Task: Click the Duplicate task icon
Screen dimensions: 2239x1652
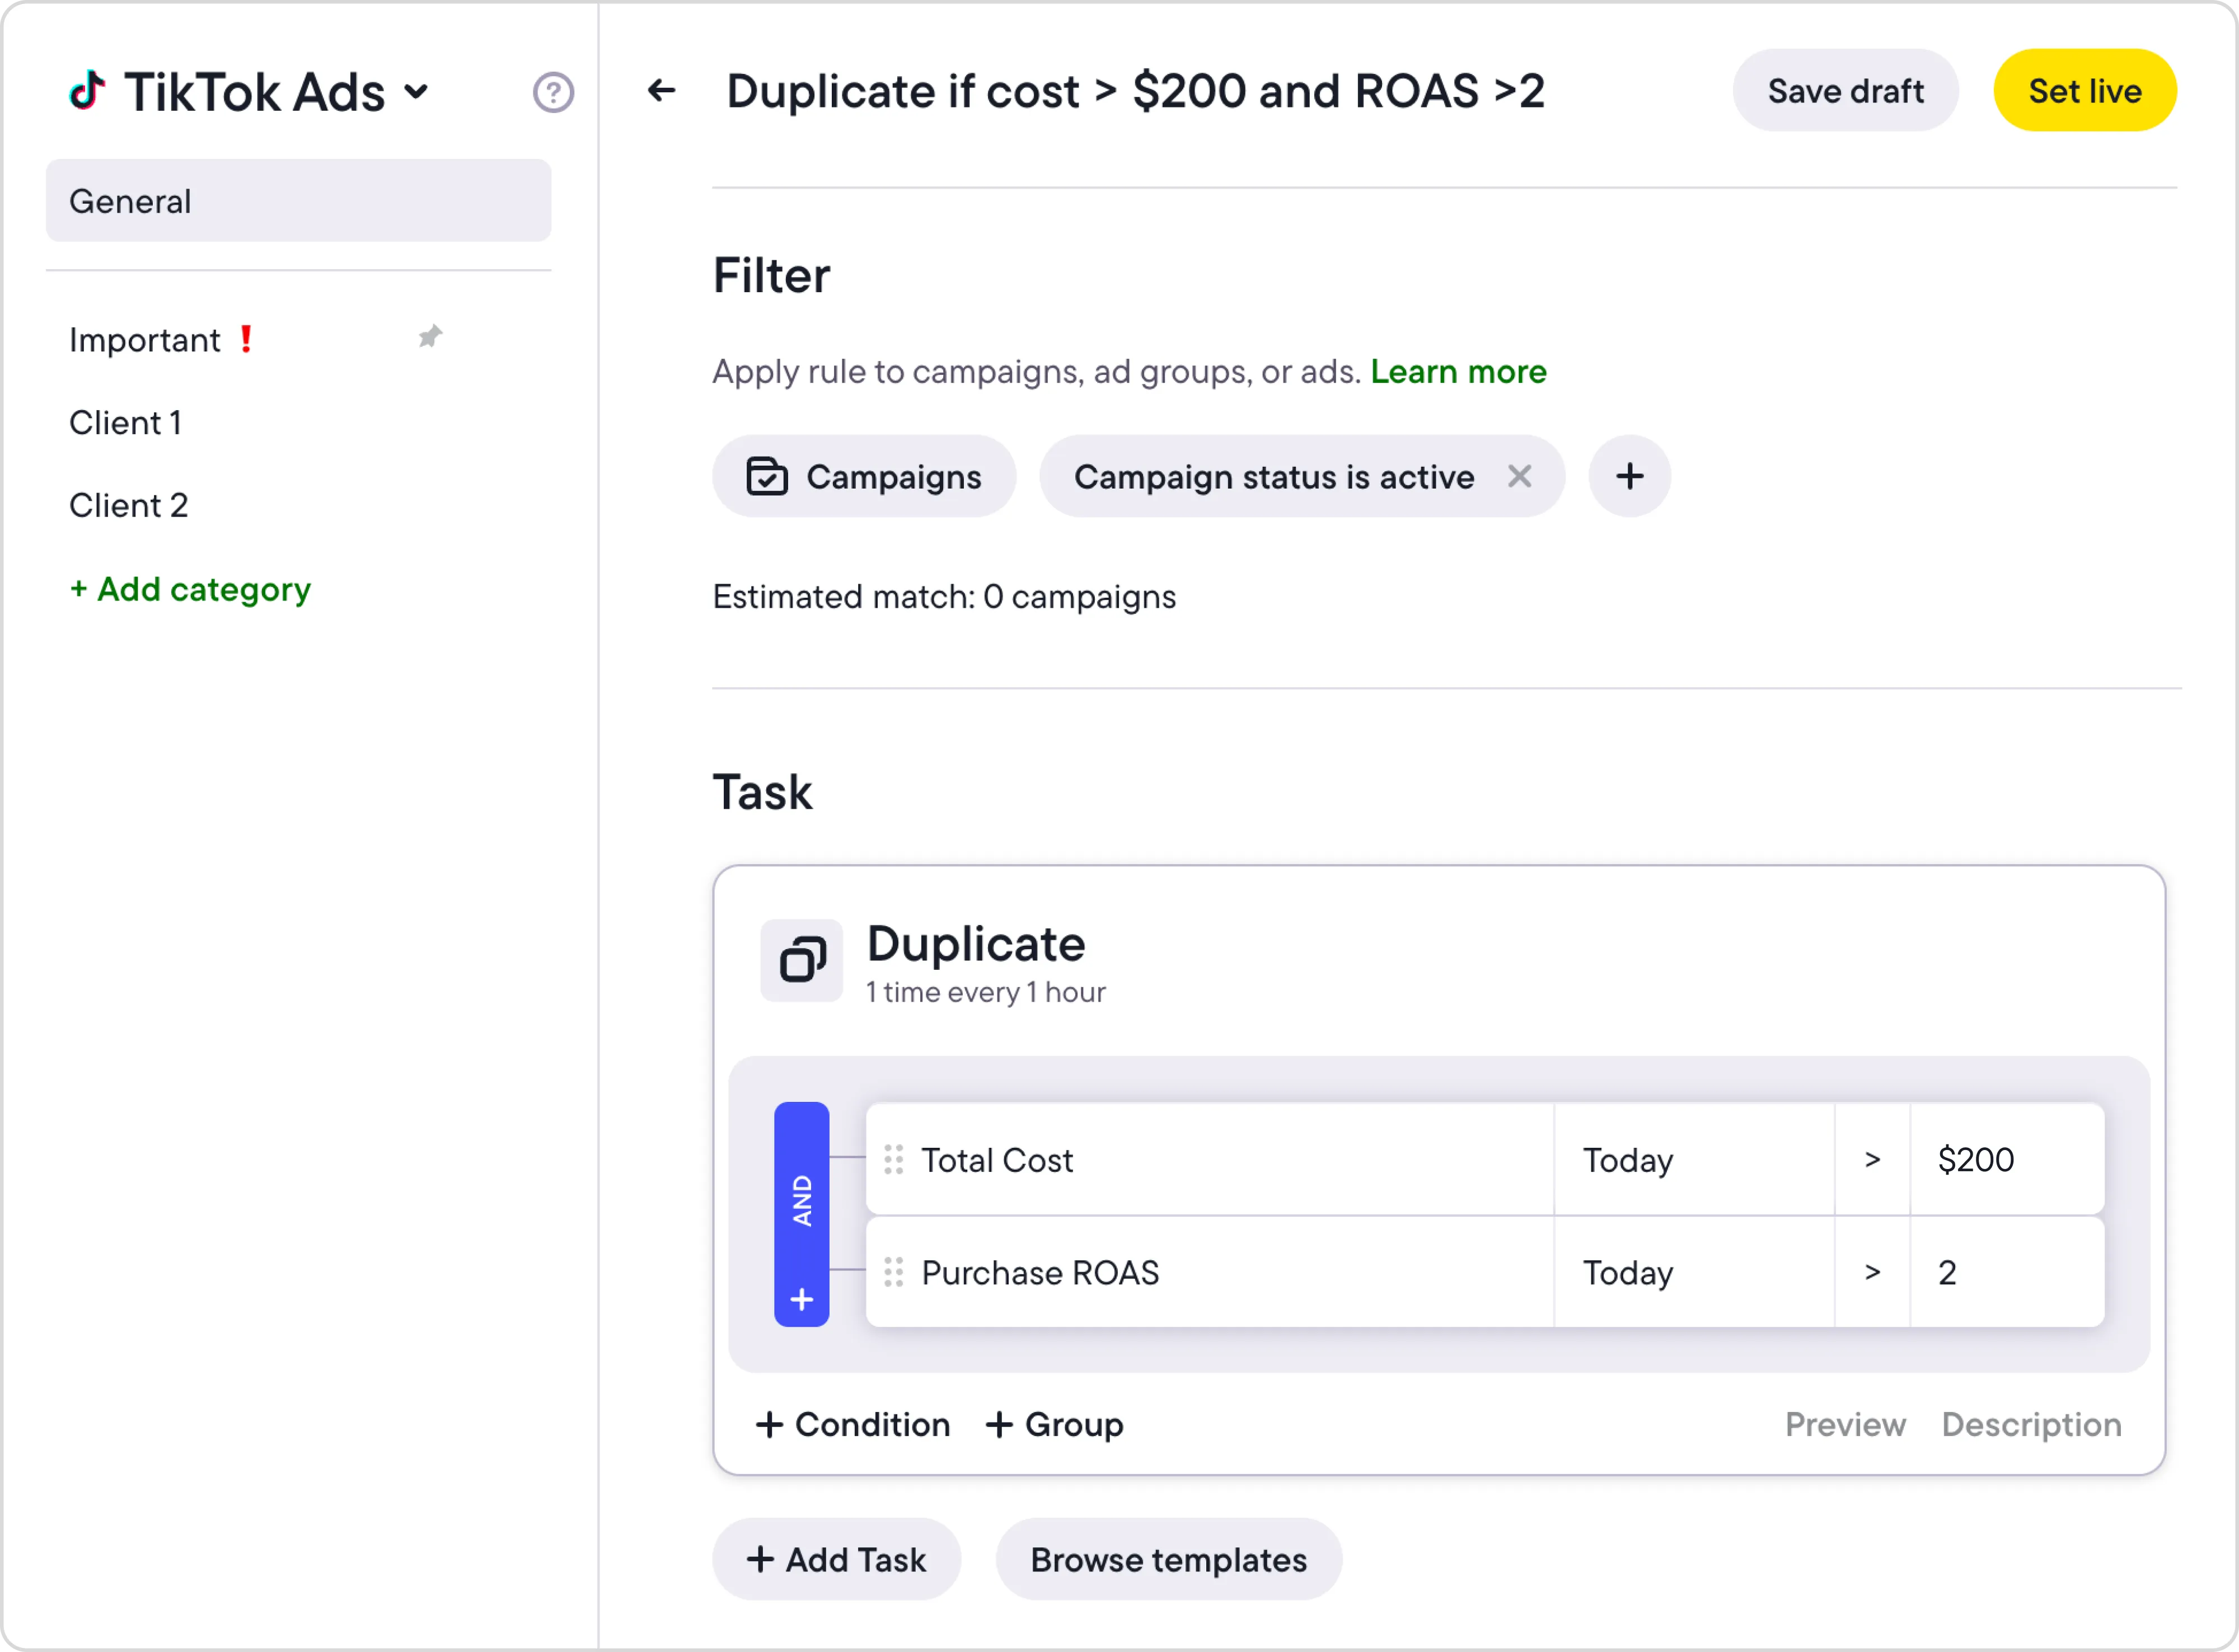Action: 802,960
